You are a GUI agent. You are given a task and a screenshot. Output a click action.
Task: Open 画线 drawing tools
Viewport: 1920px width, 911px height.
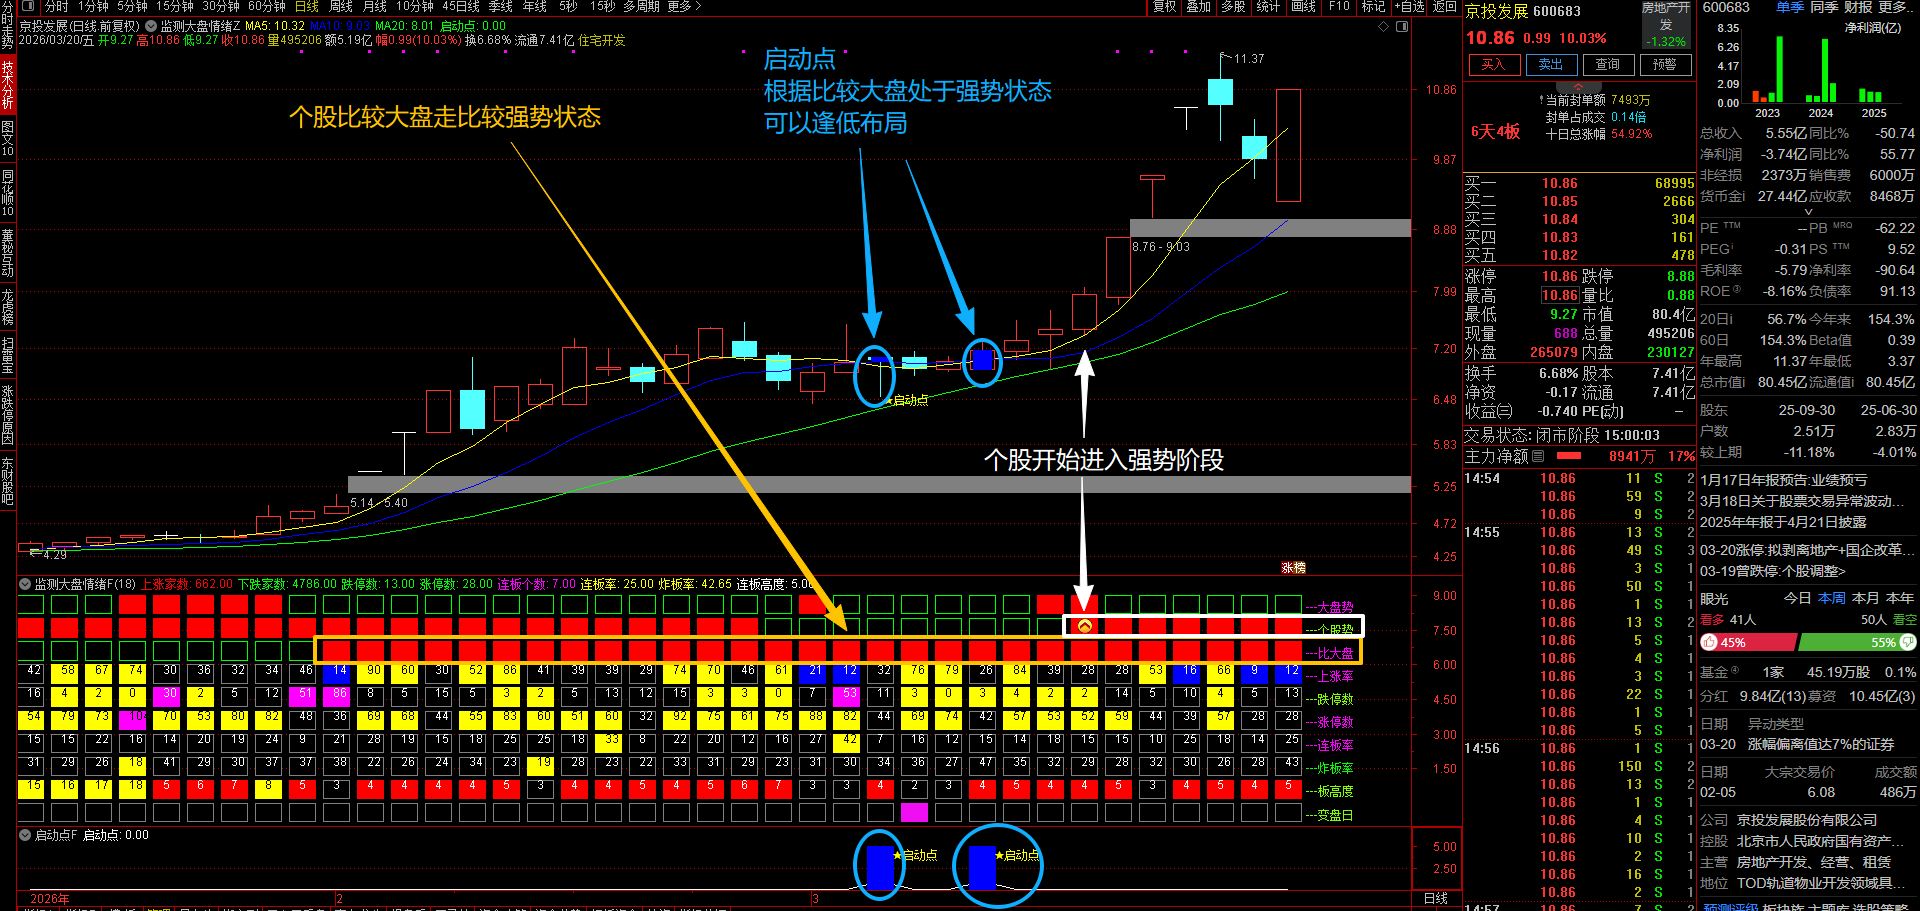(x=1303, y=7)
